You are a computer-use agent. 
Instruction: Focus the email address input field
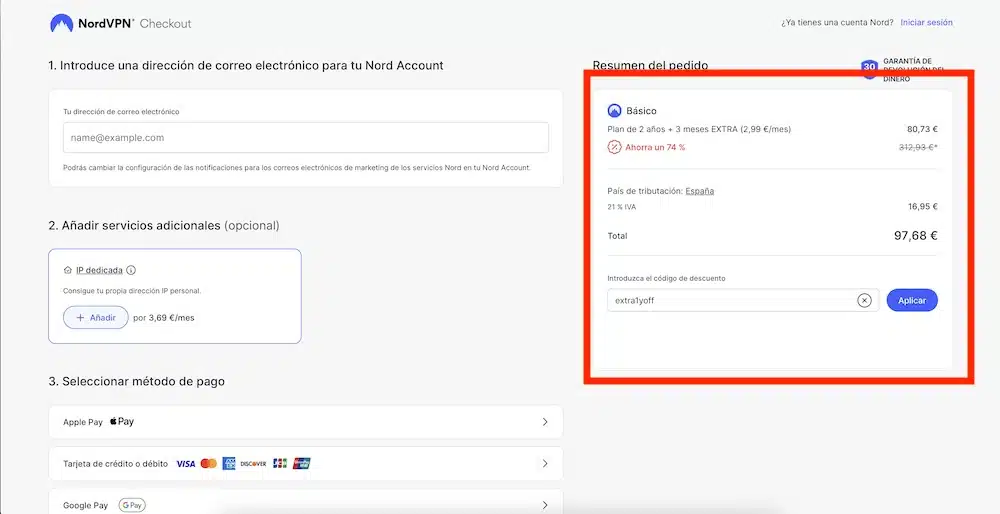coord(305,138)
